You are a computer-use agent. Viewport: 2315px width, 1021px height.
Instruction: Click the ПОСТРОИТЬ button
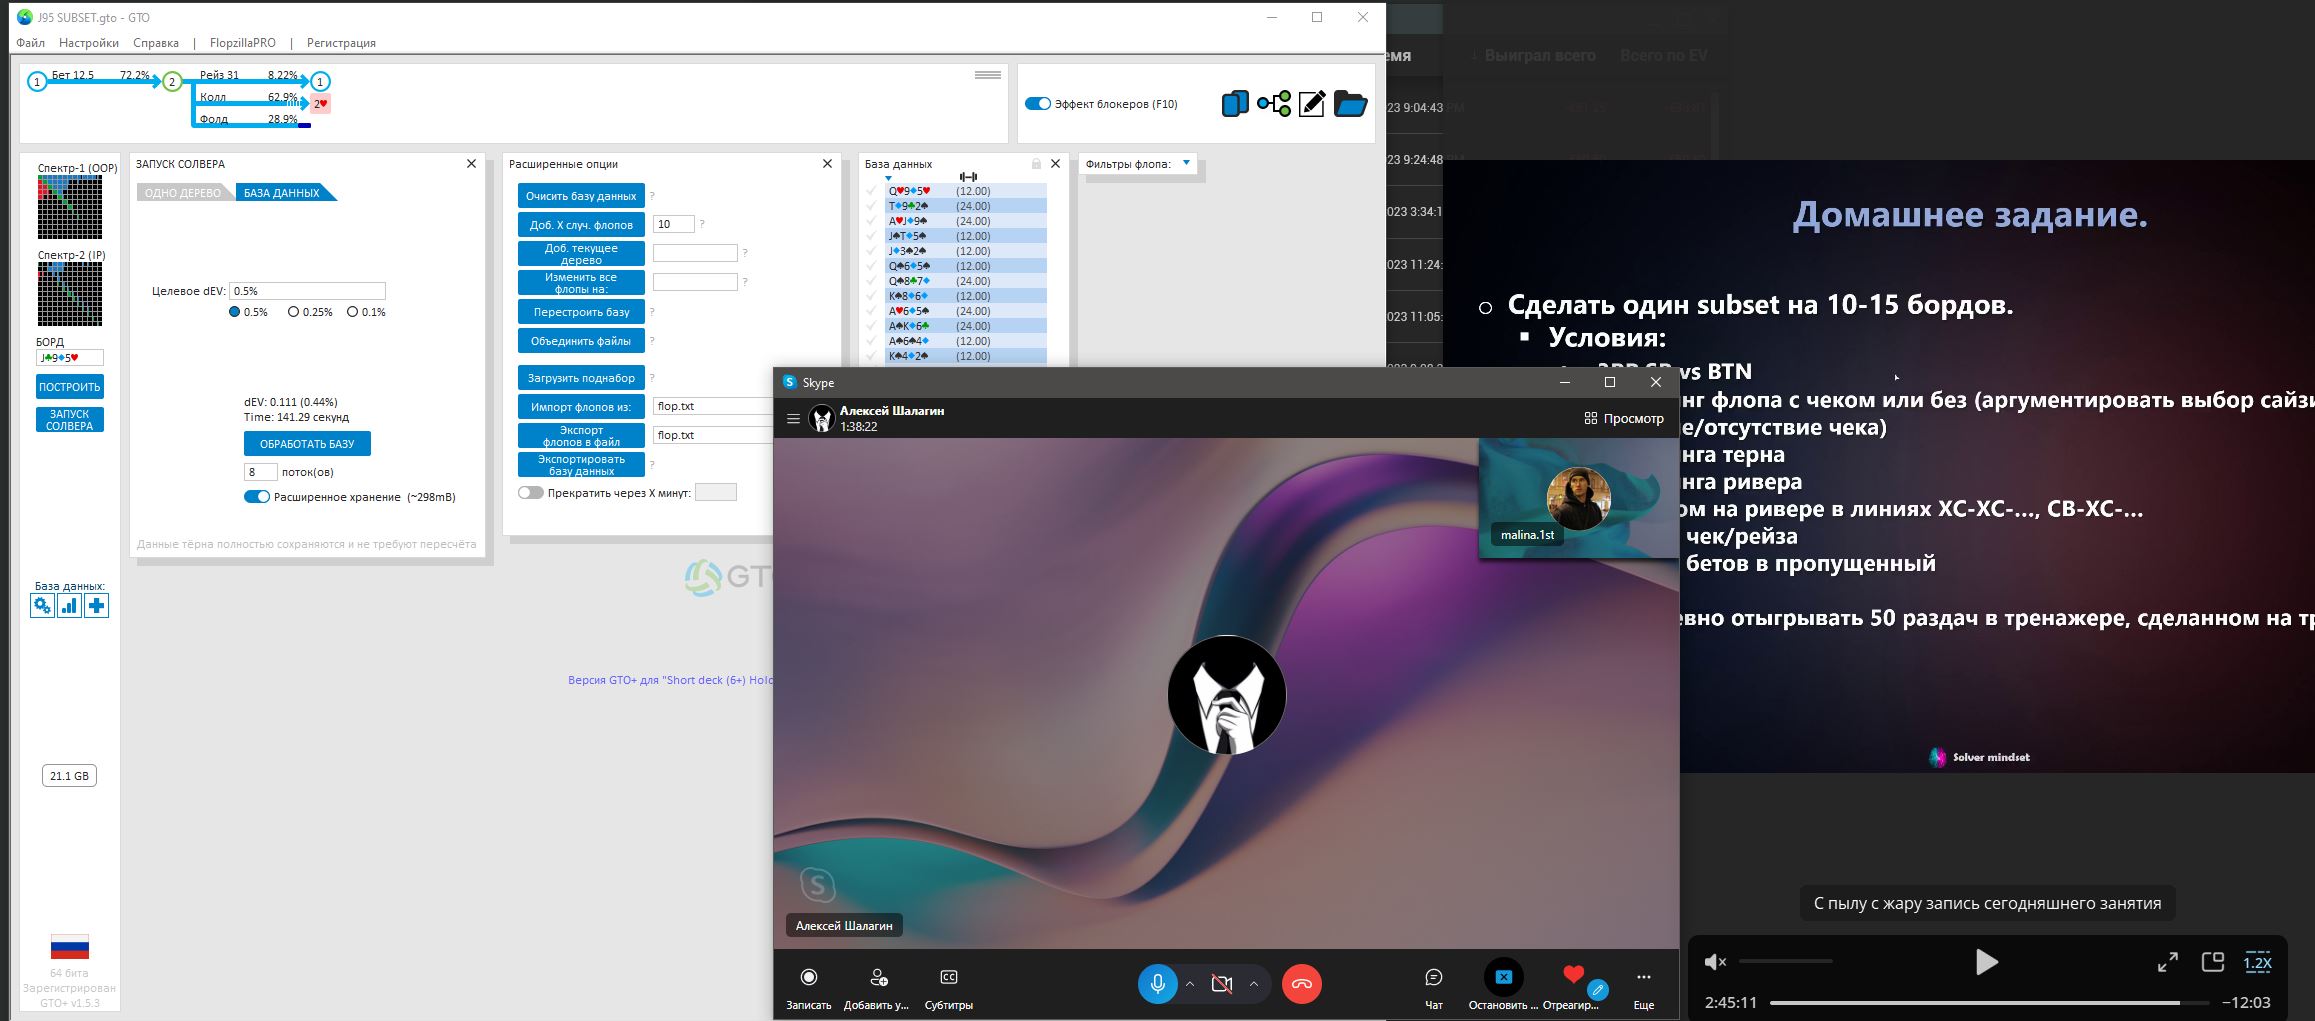pos(70,387)
